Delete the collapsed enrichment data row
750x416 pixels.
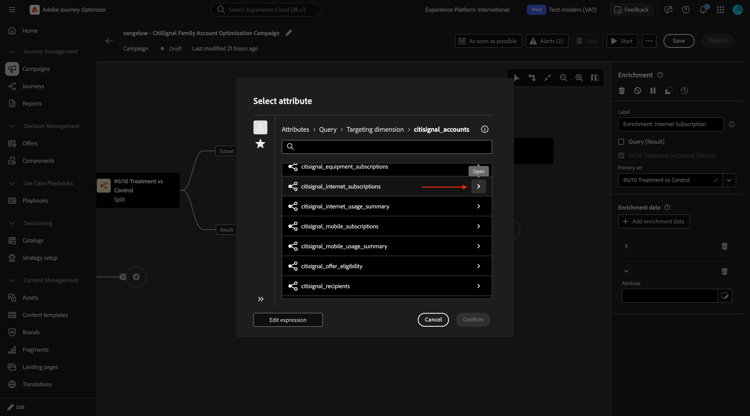tap(725, 246)
